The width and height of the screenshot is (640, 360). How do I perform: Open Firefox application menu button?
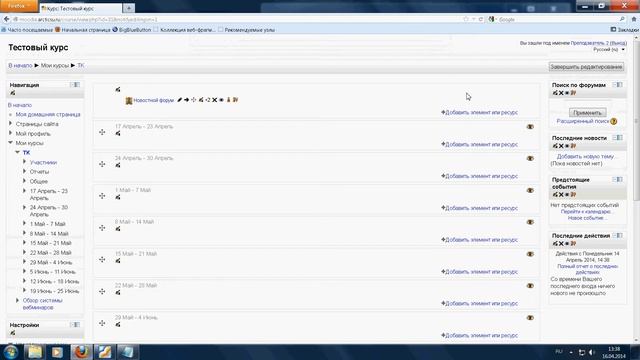(x=18, y=6)
